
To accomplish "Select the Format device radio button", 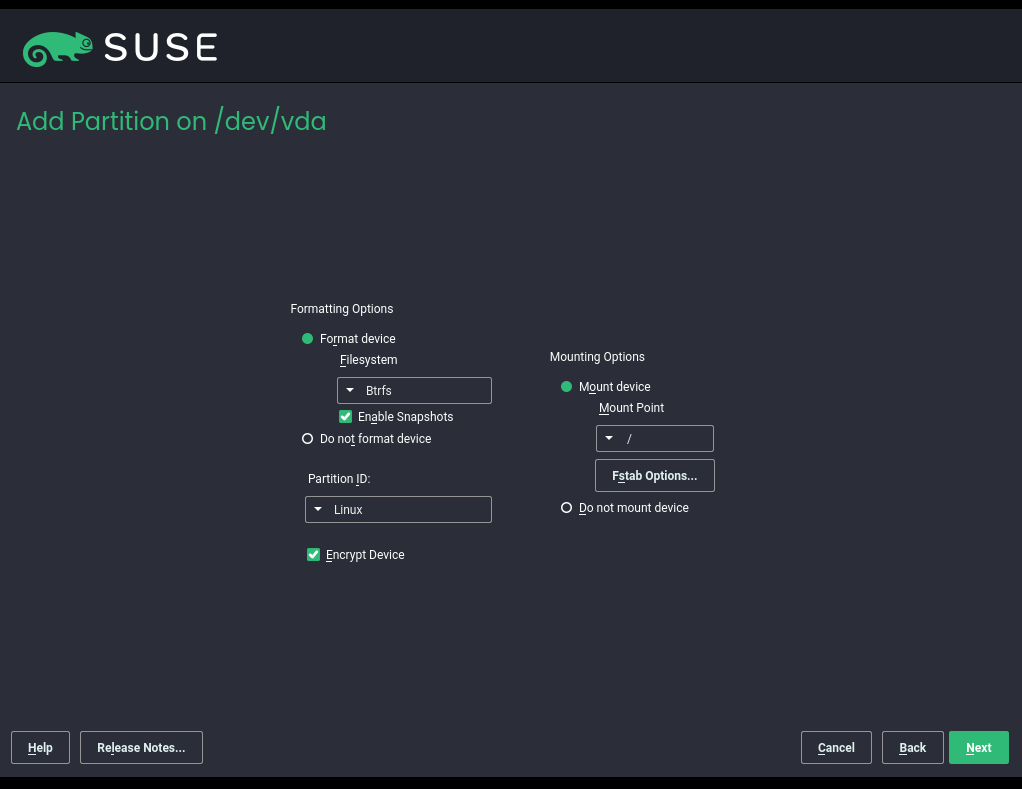I will pyautogui.click(x=308, y=339).
